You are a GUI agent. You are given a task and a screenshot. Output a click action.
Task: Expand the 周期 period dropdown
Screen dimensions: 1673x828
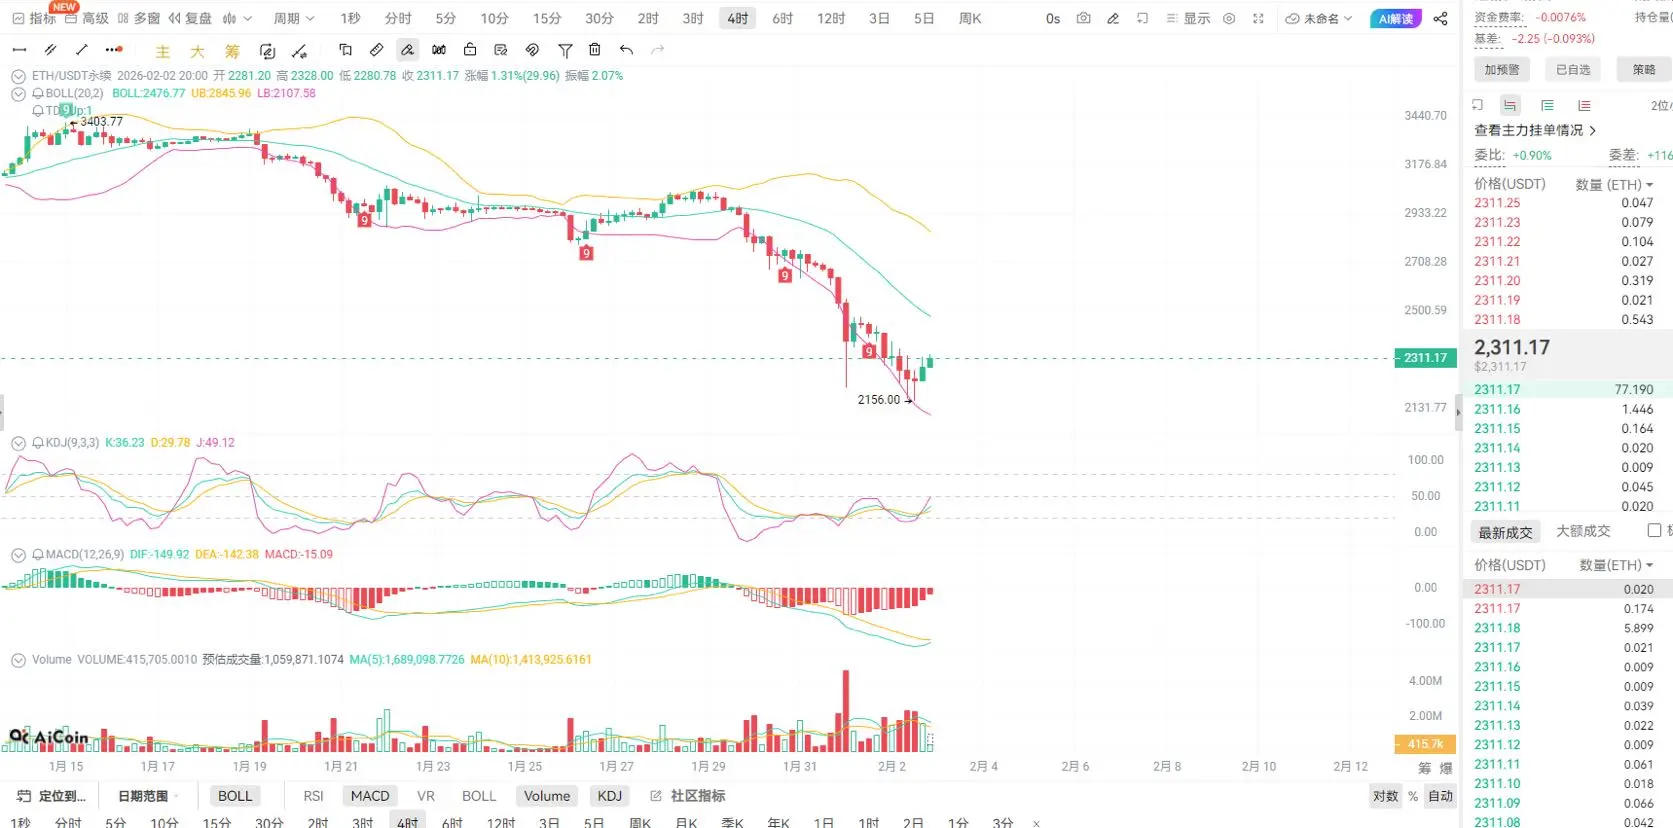pos(294,18)
